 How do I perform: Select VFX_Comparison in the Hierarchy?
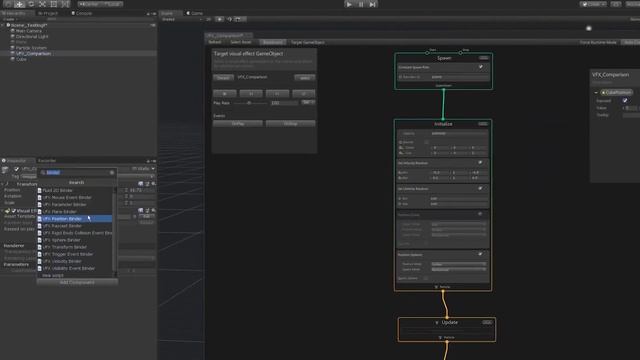coord(33,53)
